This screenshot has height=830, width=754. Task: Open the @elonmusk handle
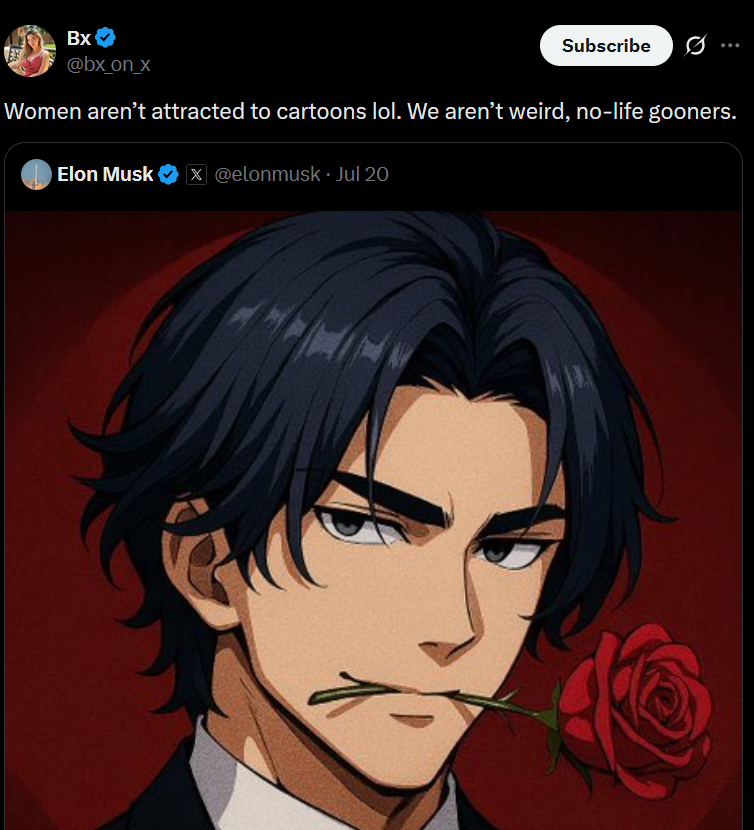point(267,174)
